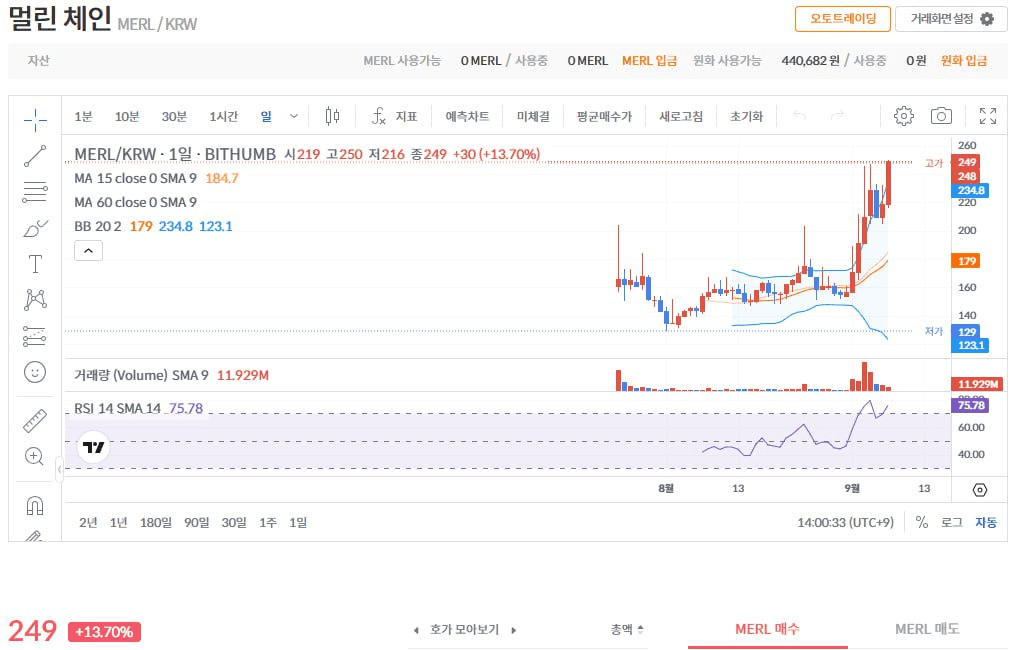Toggle the magnet snap mode

35,505
